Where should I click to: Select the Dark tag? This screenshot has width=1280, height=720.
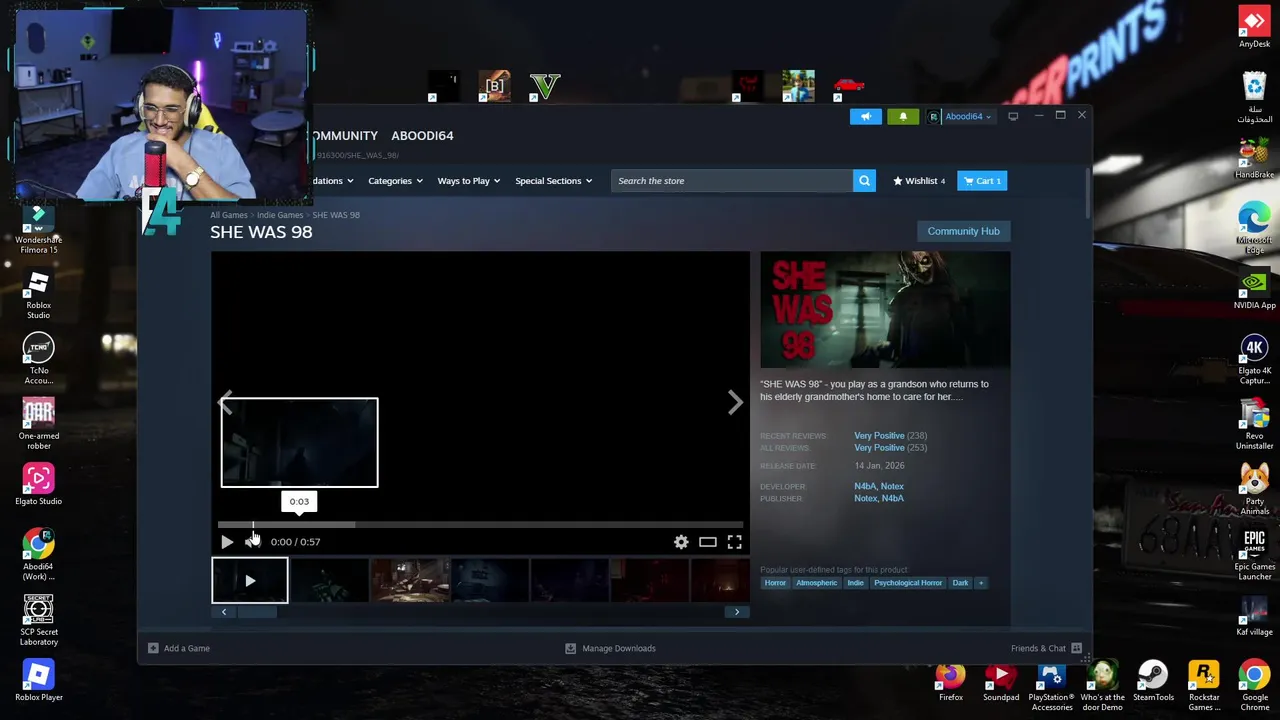tap(960, 583)
